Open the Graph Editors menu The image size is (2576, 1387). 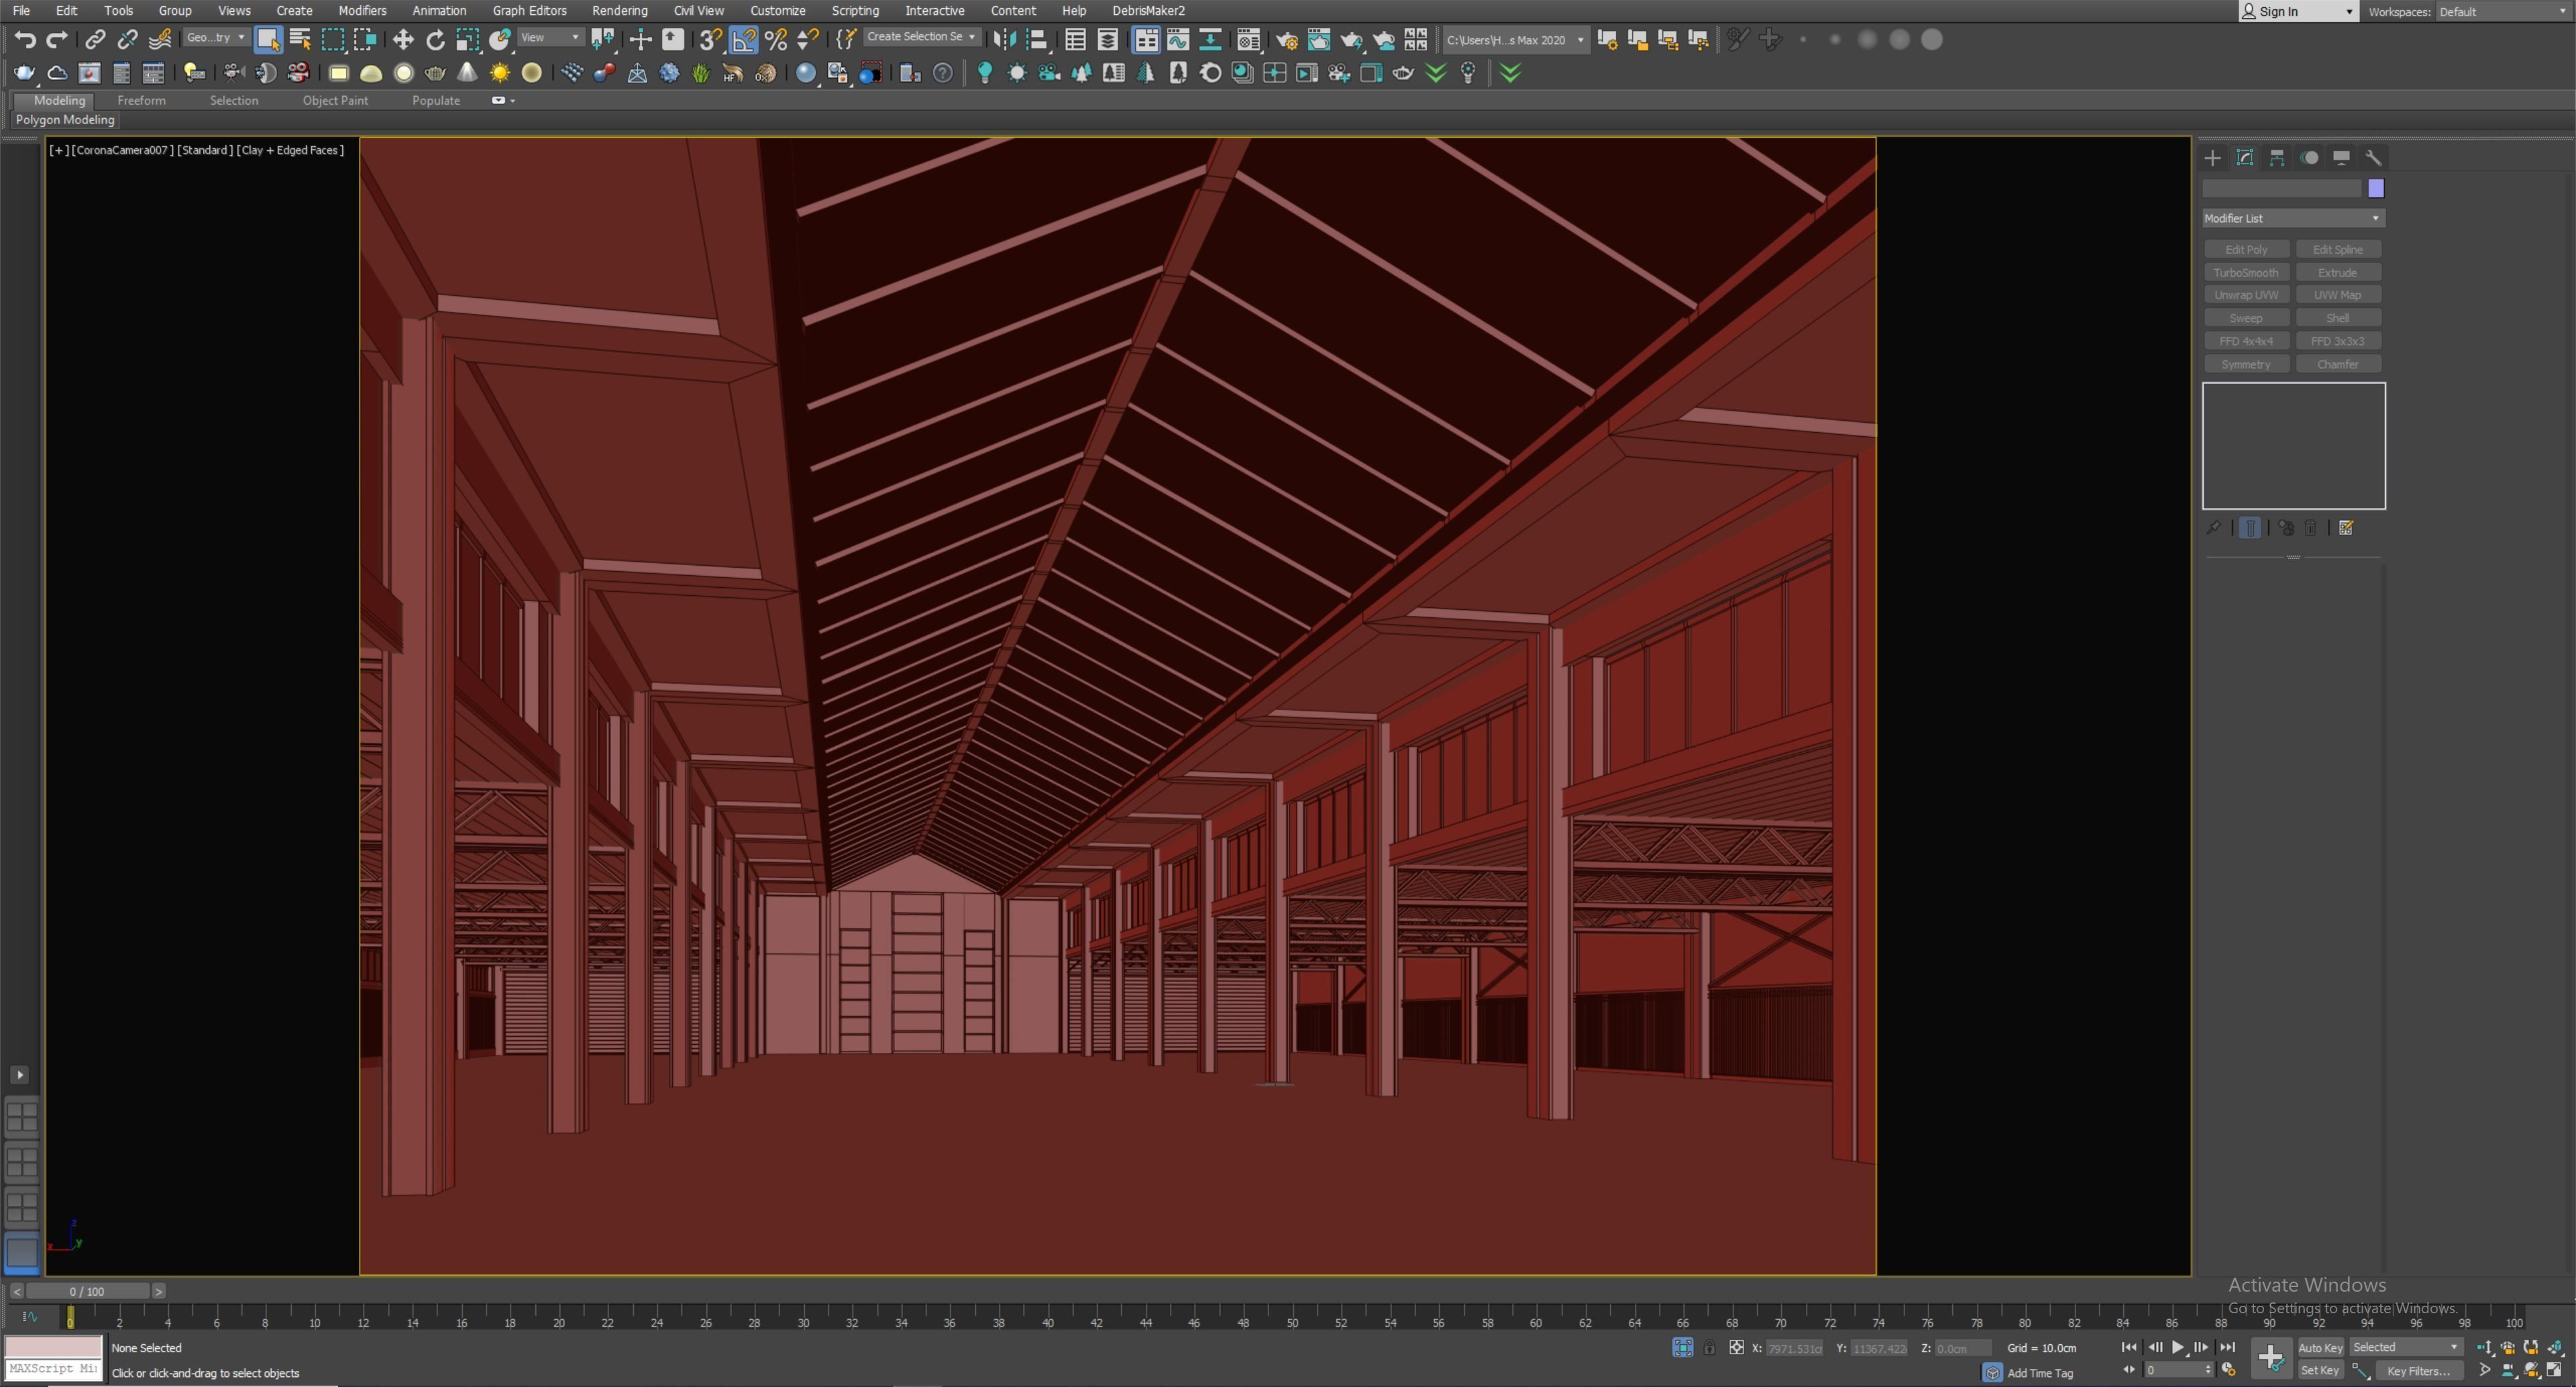pyautogui.click(x=529, y=11)
